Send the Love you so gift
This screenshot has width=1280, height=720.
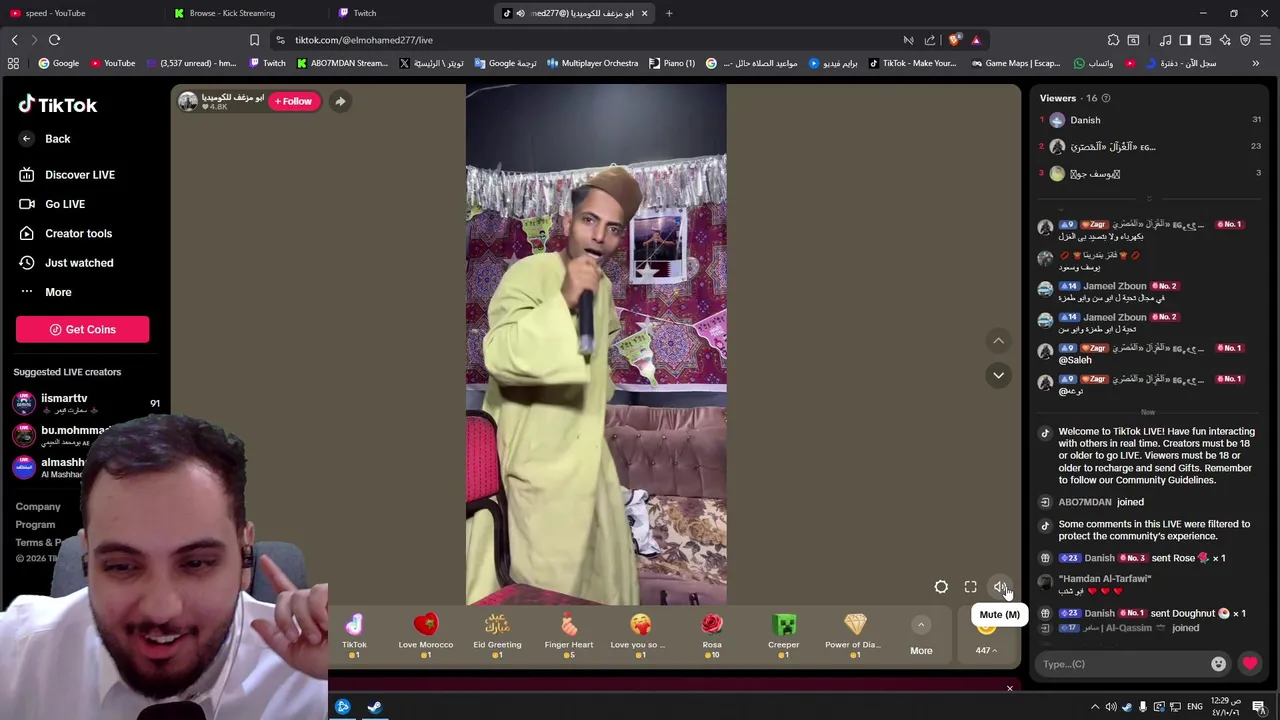[640, 635]
